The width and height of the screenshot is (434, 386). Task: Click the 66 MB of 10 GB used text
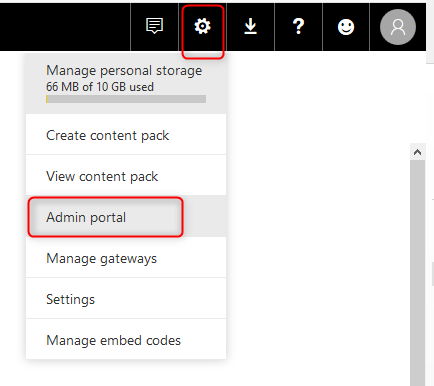click(x=100, y=87)
